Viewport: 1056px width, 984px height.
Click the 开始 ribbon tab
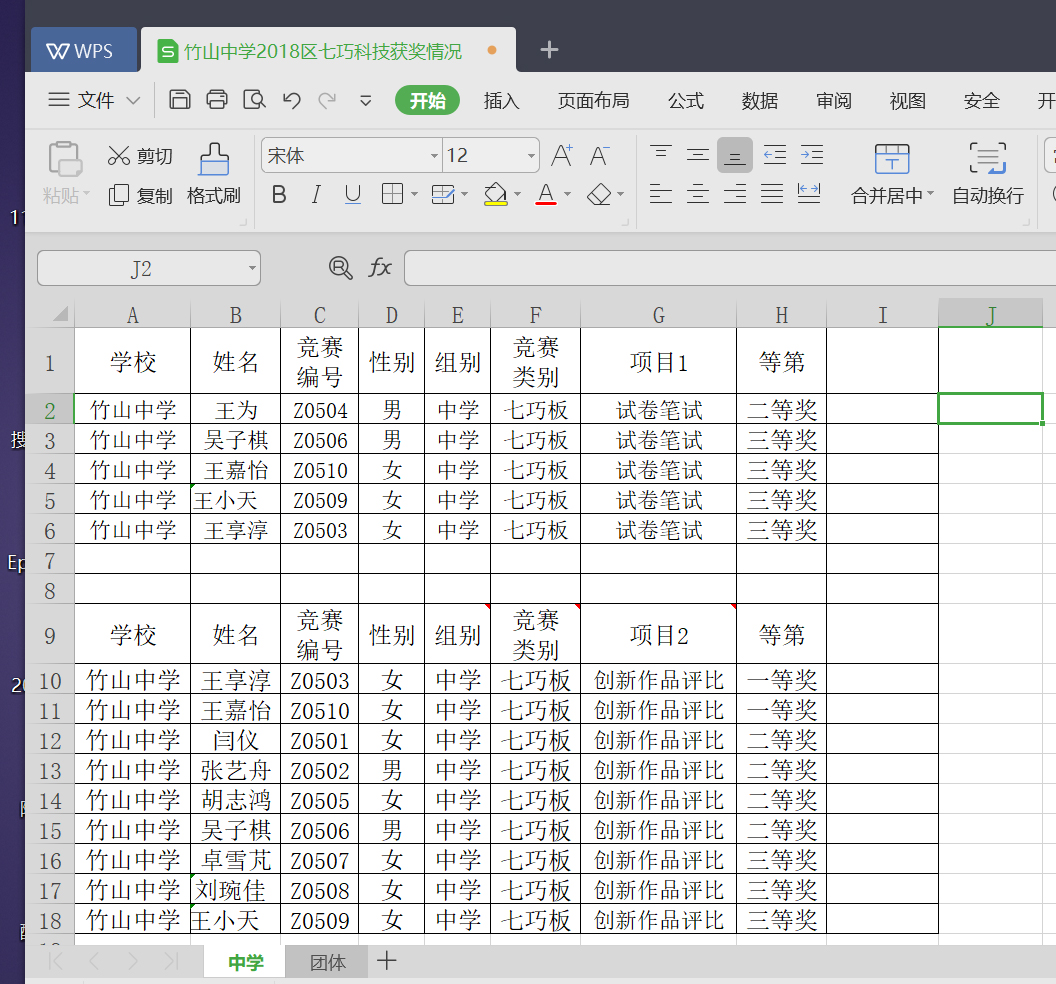click(x=427, y=100)
